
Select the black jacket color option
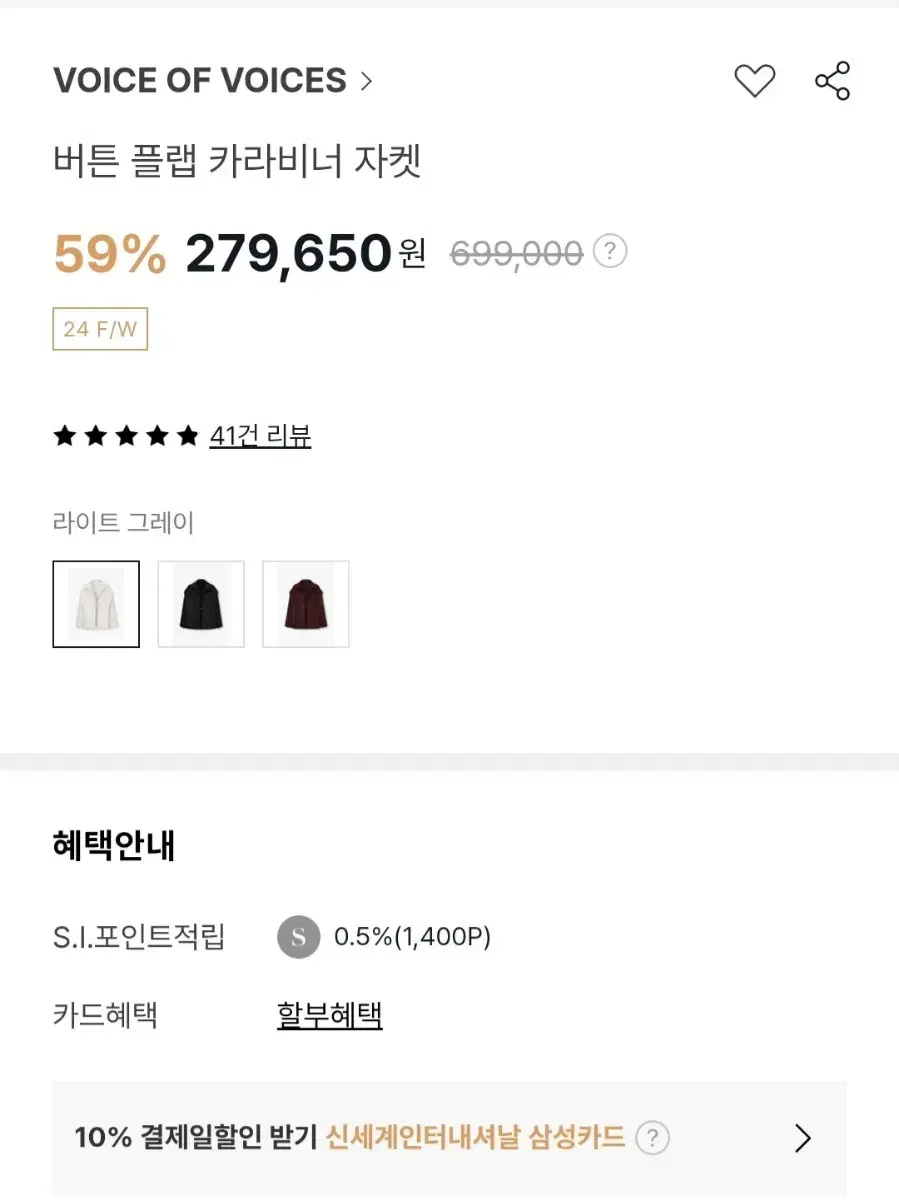tap(201, 604)
